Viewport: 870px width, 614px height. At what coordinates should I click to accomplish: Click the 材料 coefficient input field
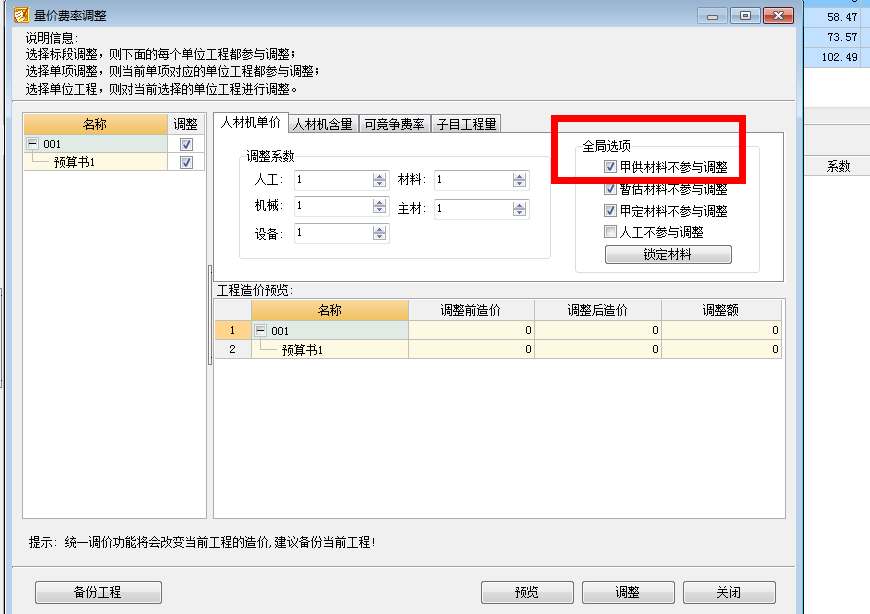coord(473,180)
